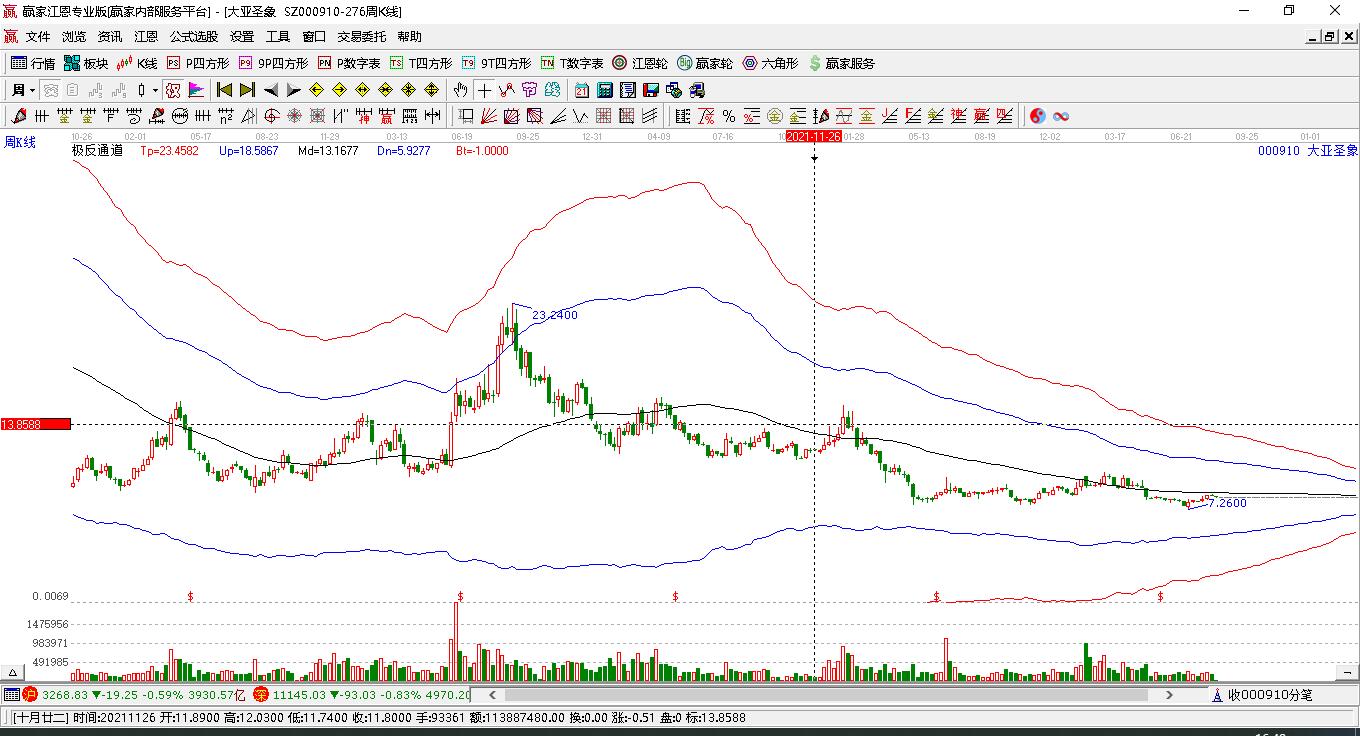This screenshot has height=736, width=1360.
Task: Open the 浏览 menu
Action: 74,37
